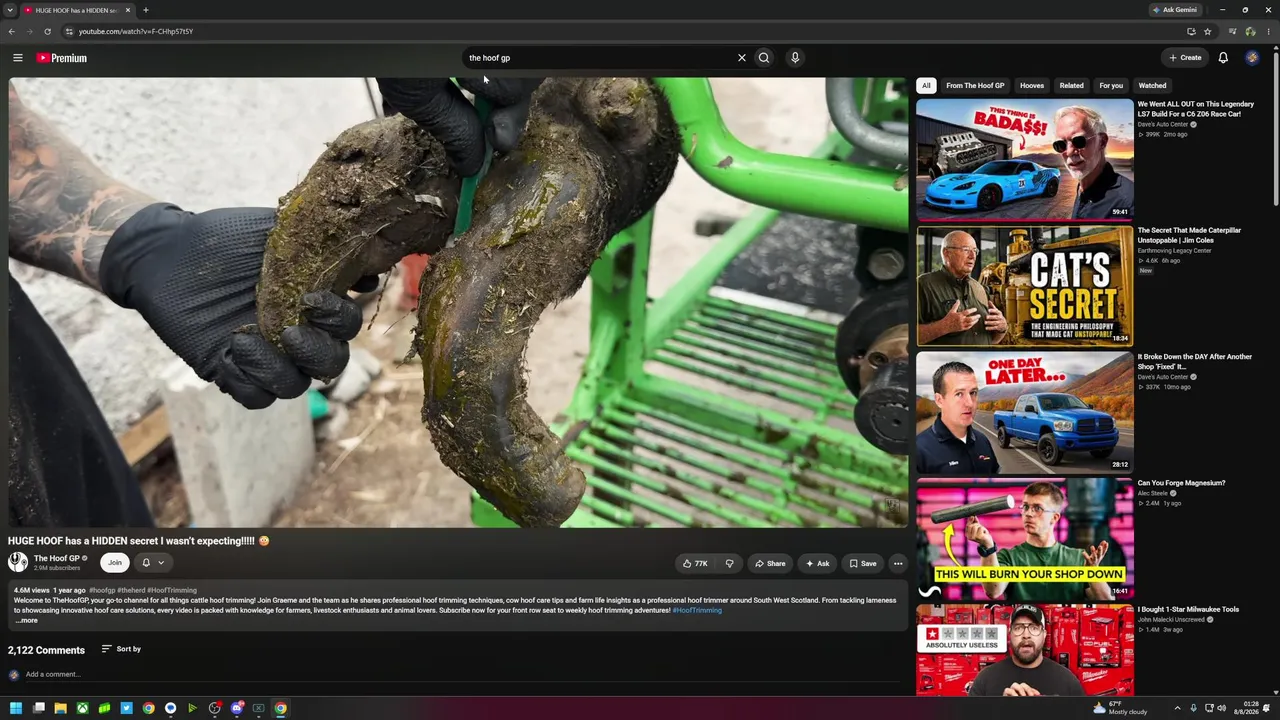Click the browser address bar URL

[136, 31]
